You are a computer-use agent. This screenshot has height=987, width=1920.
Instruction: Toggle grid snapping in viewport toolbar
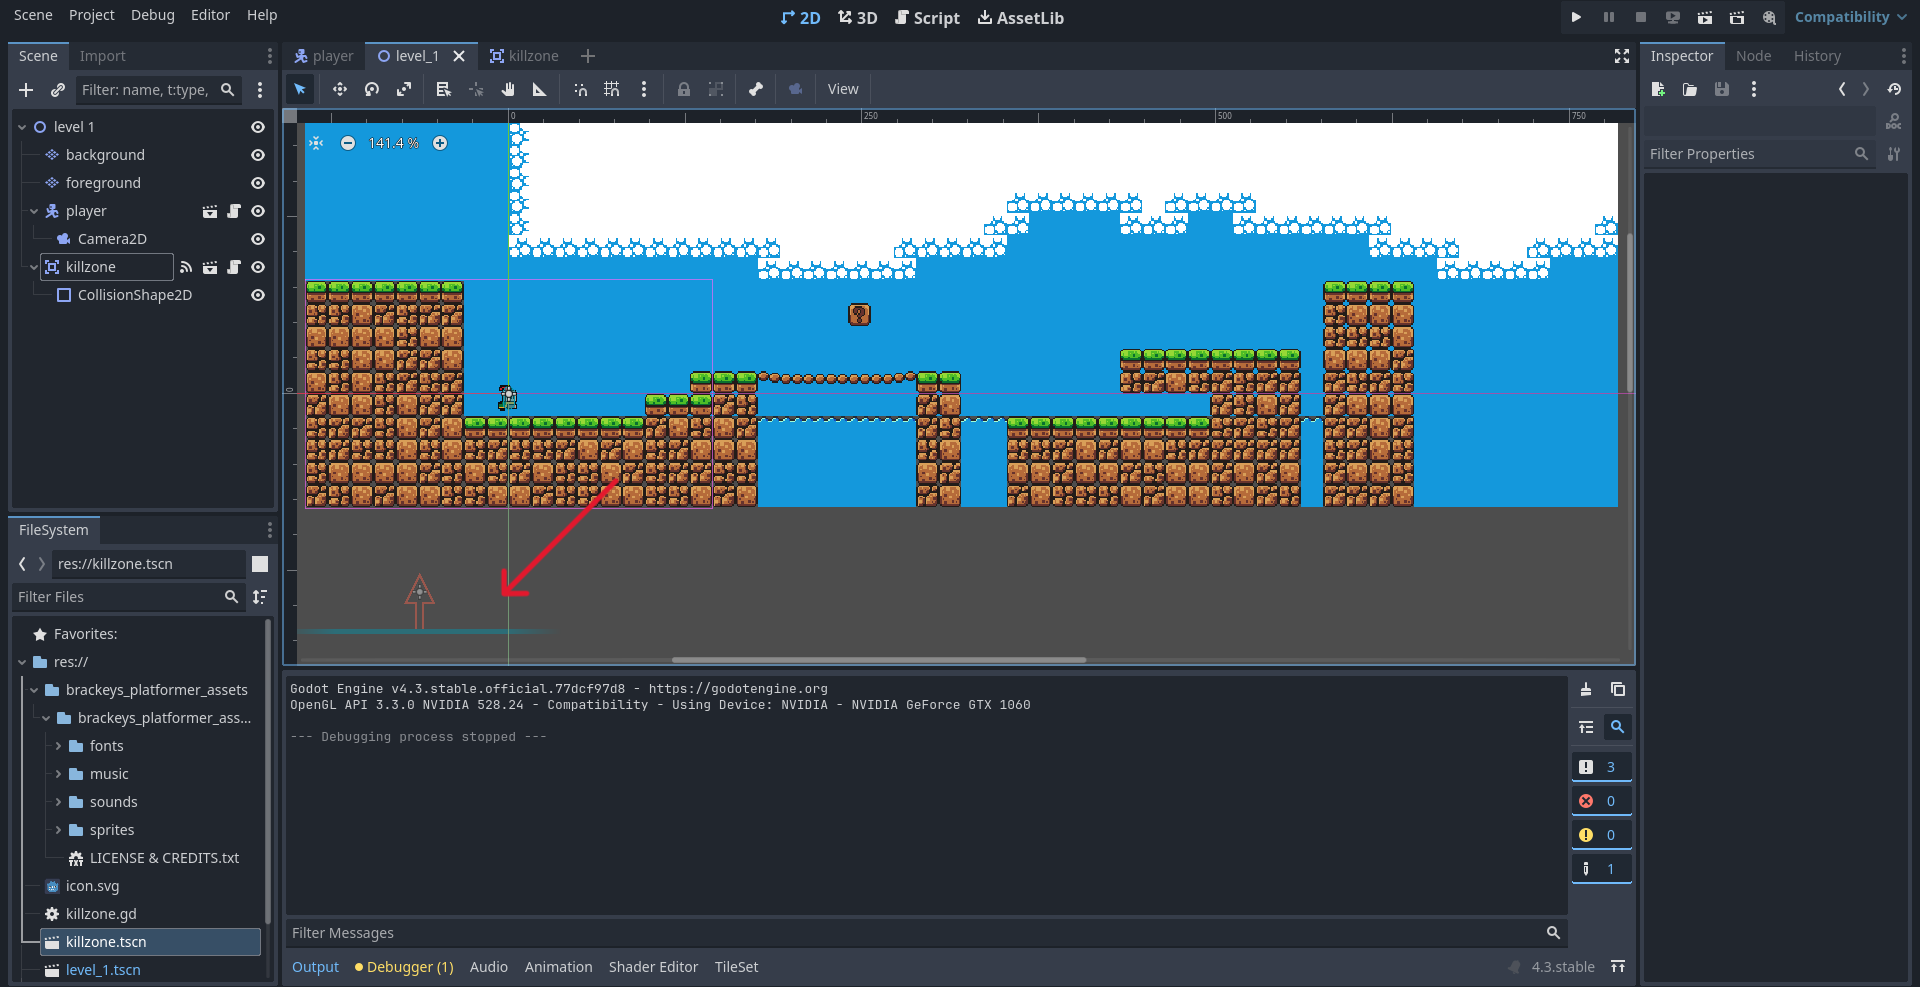[612, 89]
